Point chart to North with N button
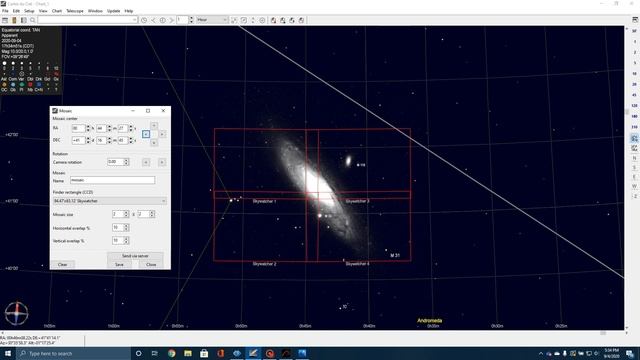This screenshot has height=360, width=640. point(634,158)
